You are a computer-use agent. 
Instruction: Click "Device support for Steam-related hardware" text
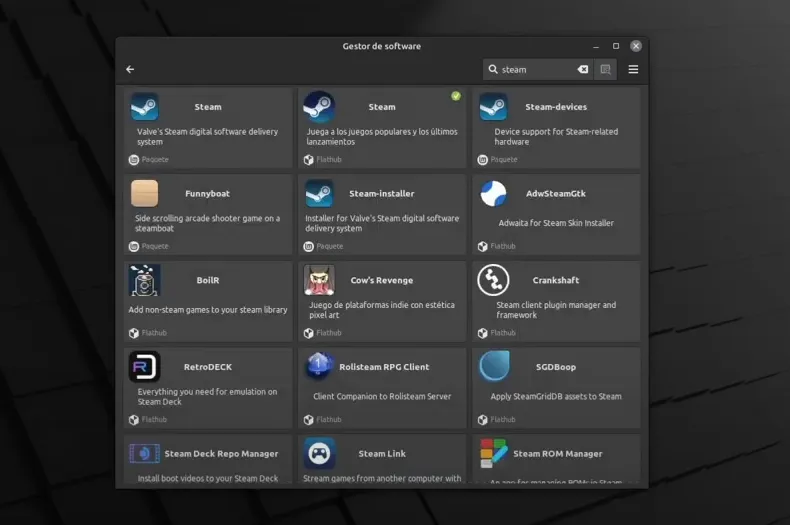coord(556,137)
